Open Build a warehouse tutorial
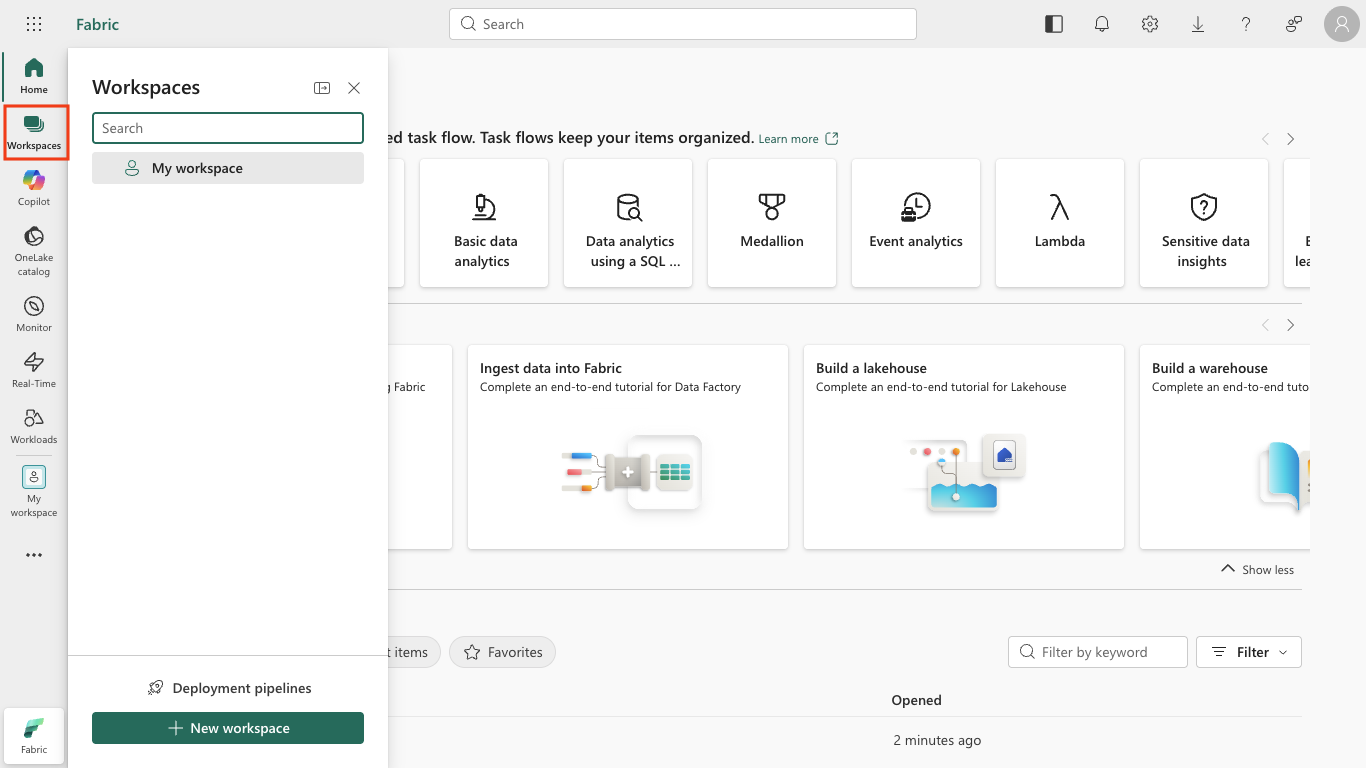Viewport: 1366px width, 768px height. (1225, 447)
